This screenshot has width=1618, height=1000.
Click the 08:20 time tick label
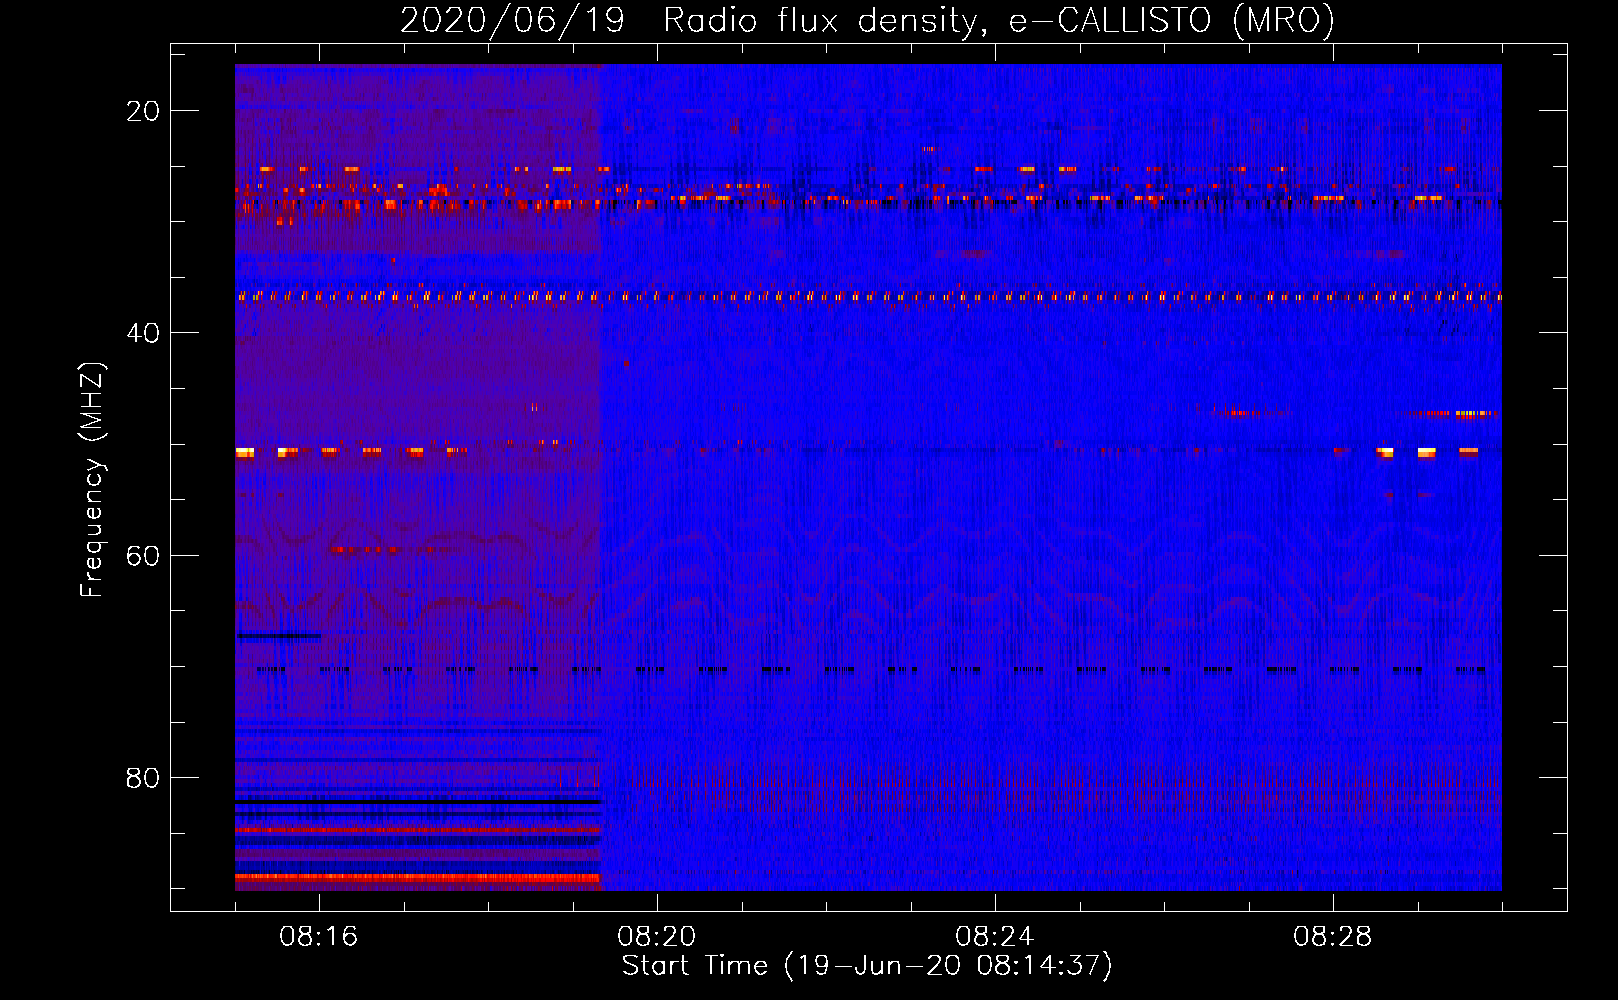[657, 937]
